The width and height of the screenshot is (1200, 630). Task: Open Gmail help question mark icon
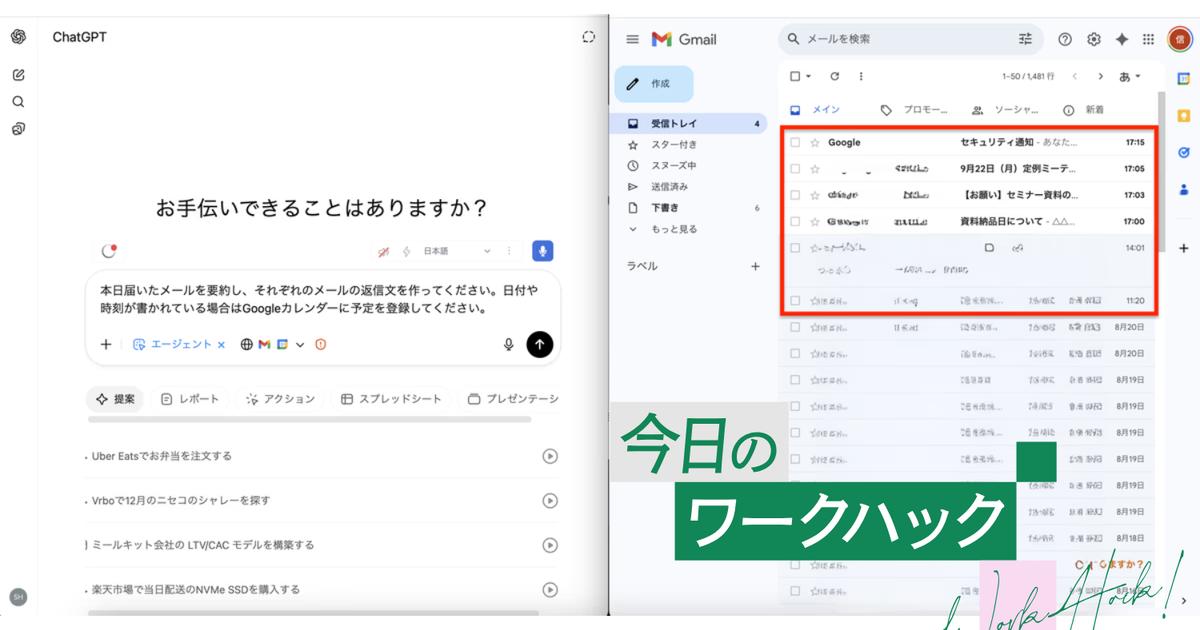tap(1065, 39)
